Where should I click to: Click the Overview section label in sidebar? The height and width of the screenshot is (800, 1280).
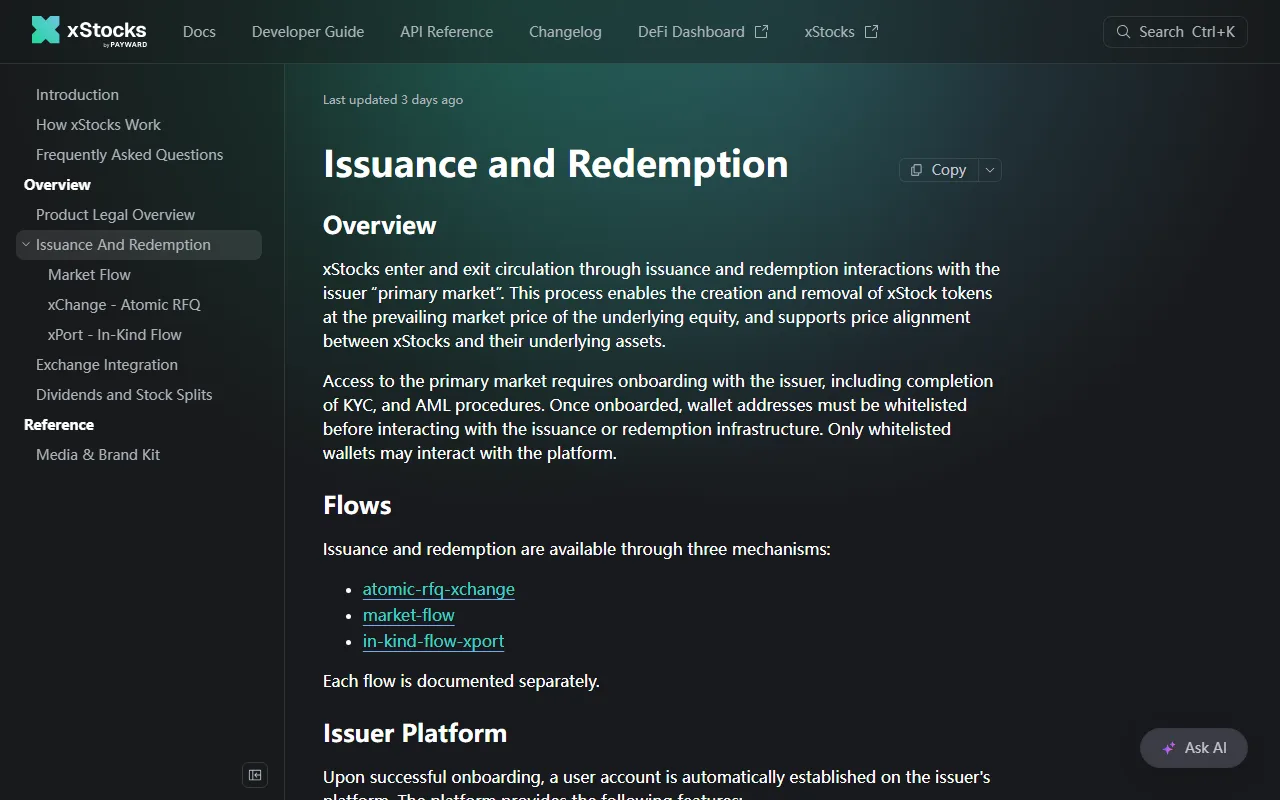57,185
